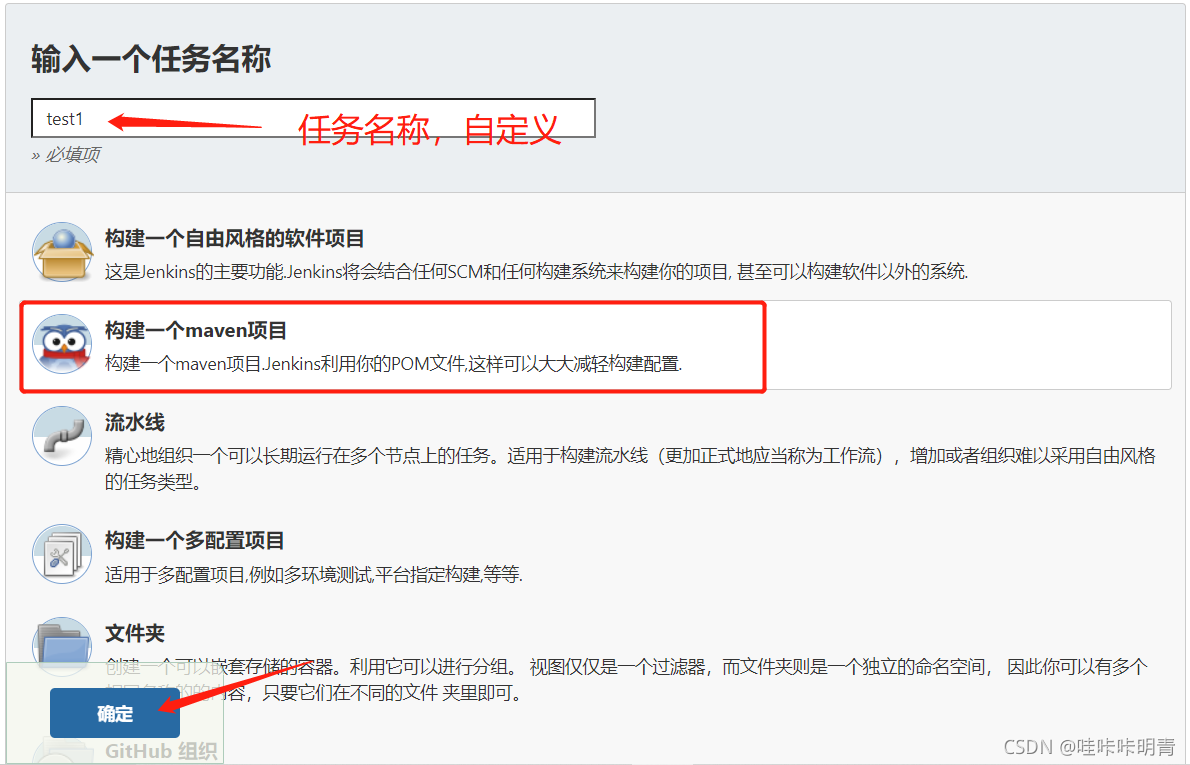Click description mentioning POM文件
Image resolution: width=1190 pixels, height=765 pixels.
point(393,364)
